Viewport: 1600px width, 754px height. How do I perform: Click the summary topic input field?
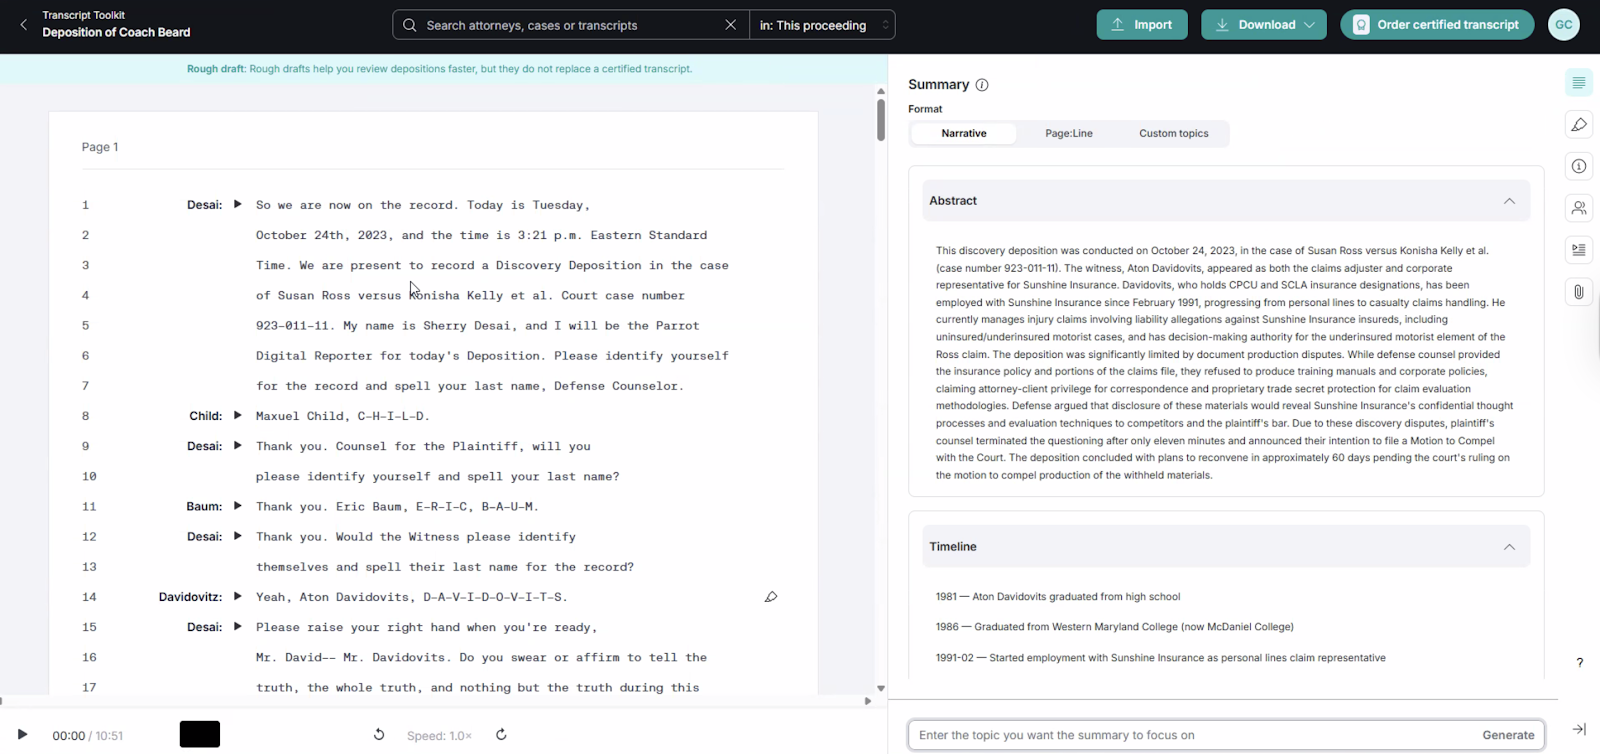pyautogui.click(x=1190, y=735)
